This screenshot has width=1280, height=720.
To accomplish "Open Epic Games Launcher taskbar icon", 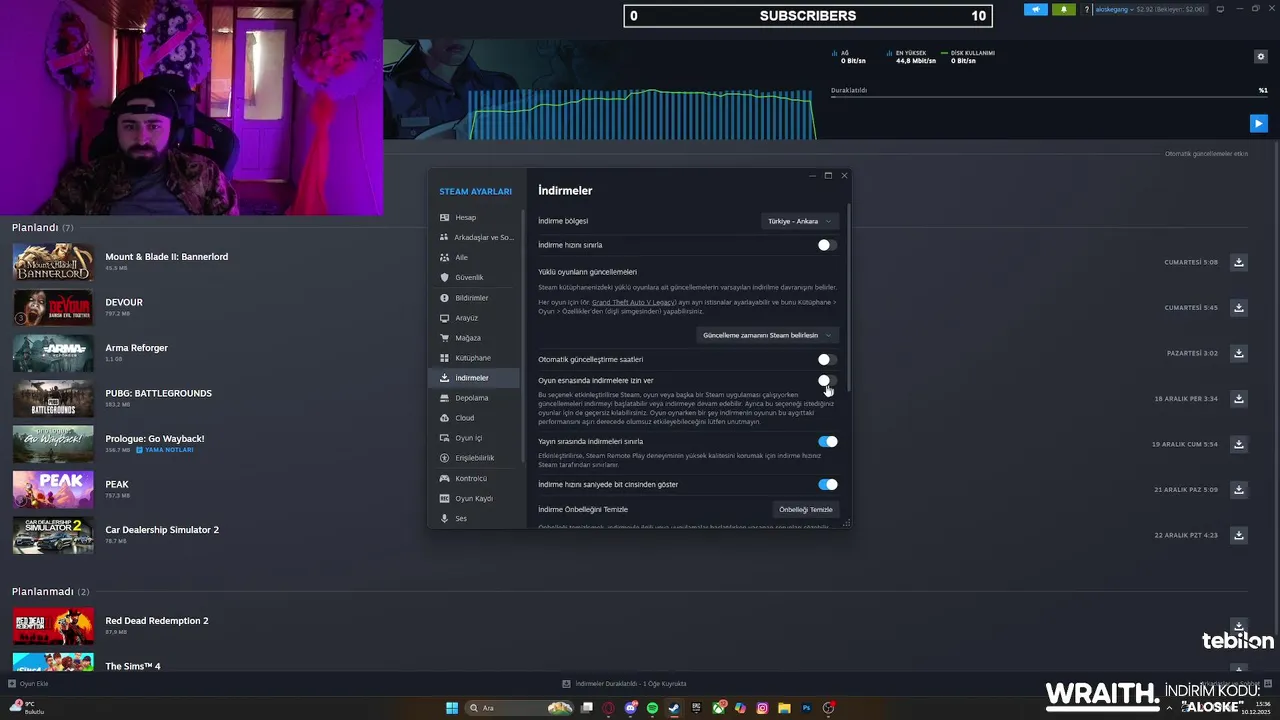I will (697, 708).
